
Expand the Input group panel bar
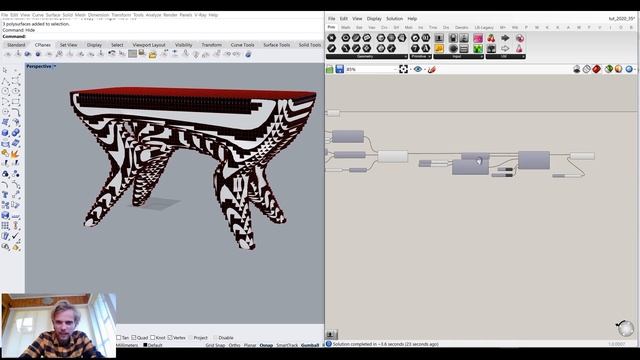click(x=458, y=57)
